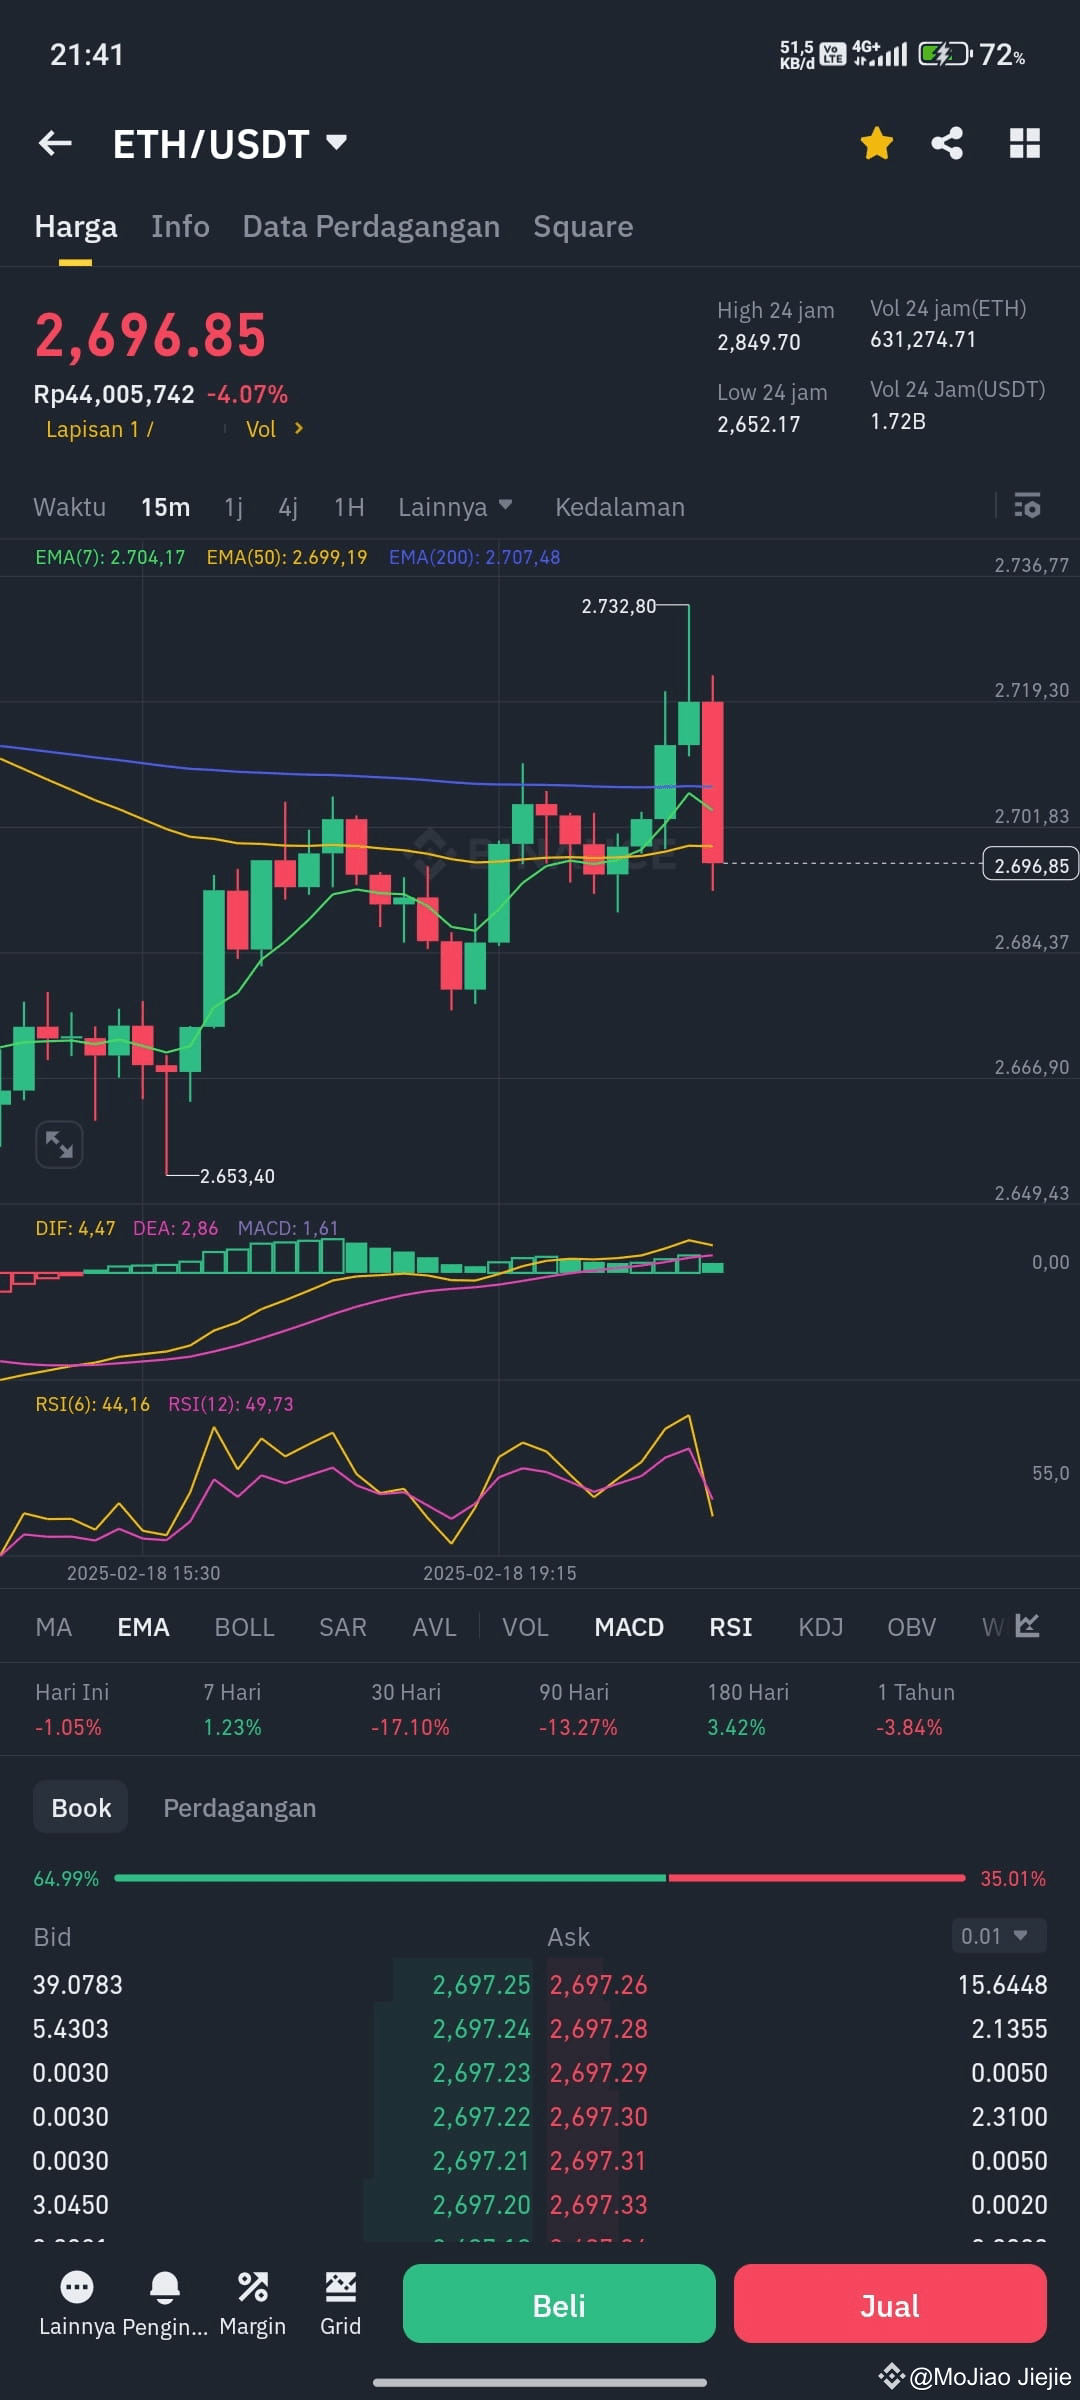Tap the green Beli button
The height and width of the screenshot is (2400, 1080).
(x=559, y=2304)
